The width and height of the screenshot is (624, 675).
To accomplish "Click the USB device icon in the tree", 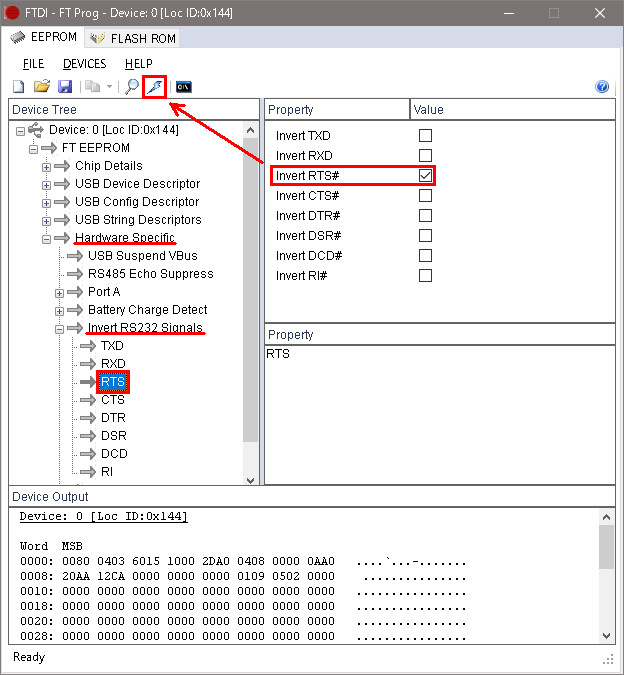I will [x=36, y=130].
